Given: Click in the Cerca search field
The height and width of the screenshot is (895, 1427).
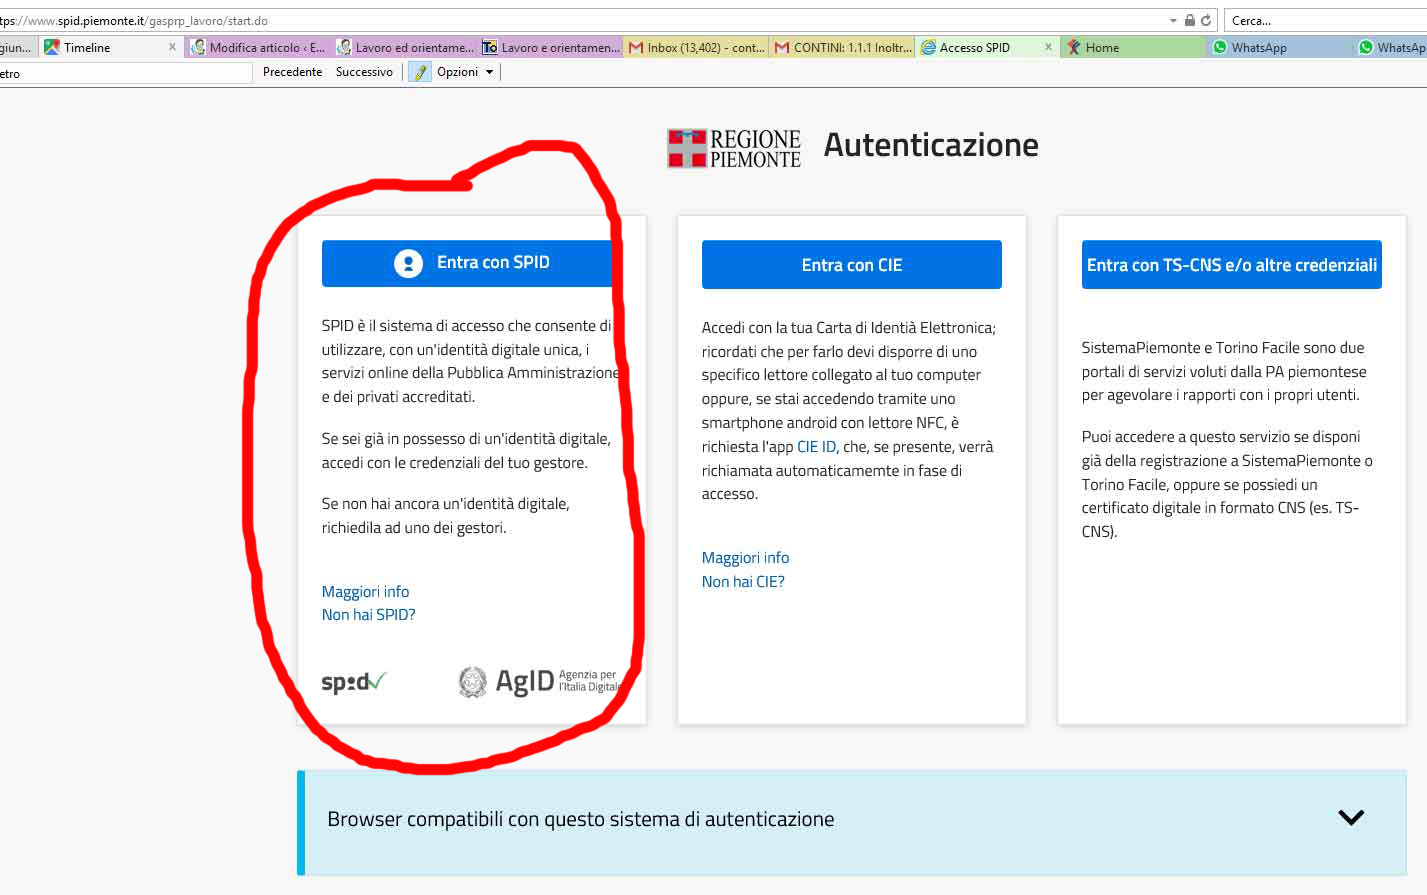Looking at the screenshot, I should pos(1320,20).
